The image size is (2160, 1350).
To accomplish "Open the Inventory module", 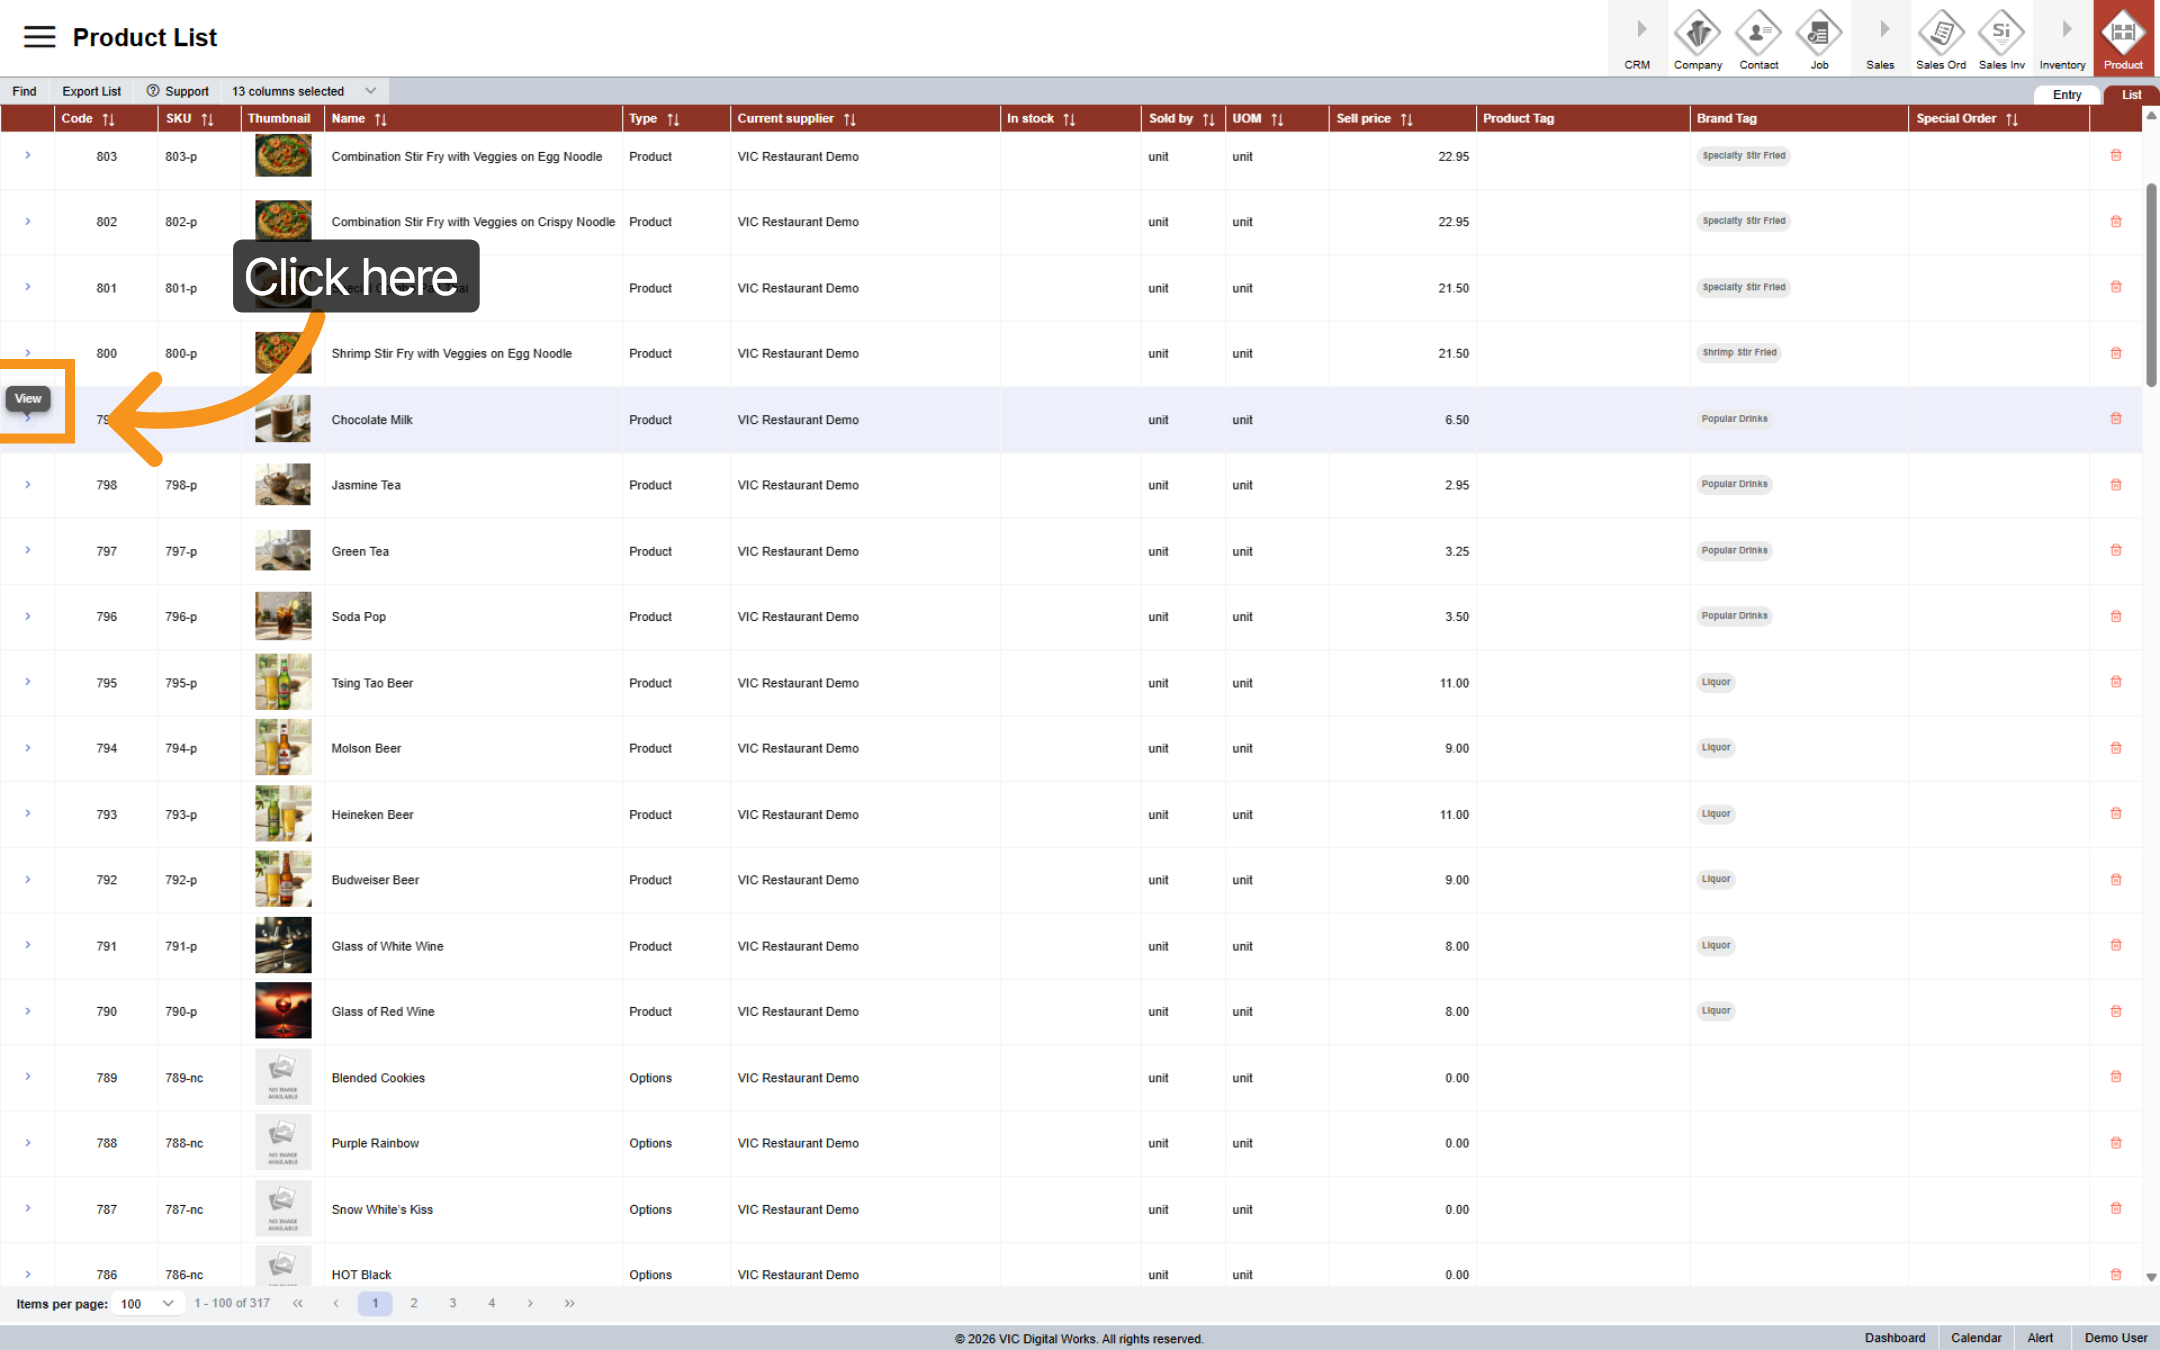I will [x=2062, y=38].
